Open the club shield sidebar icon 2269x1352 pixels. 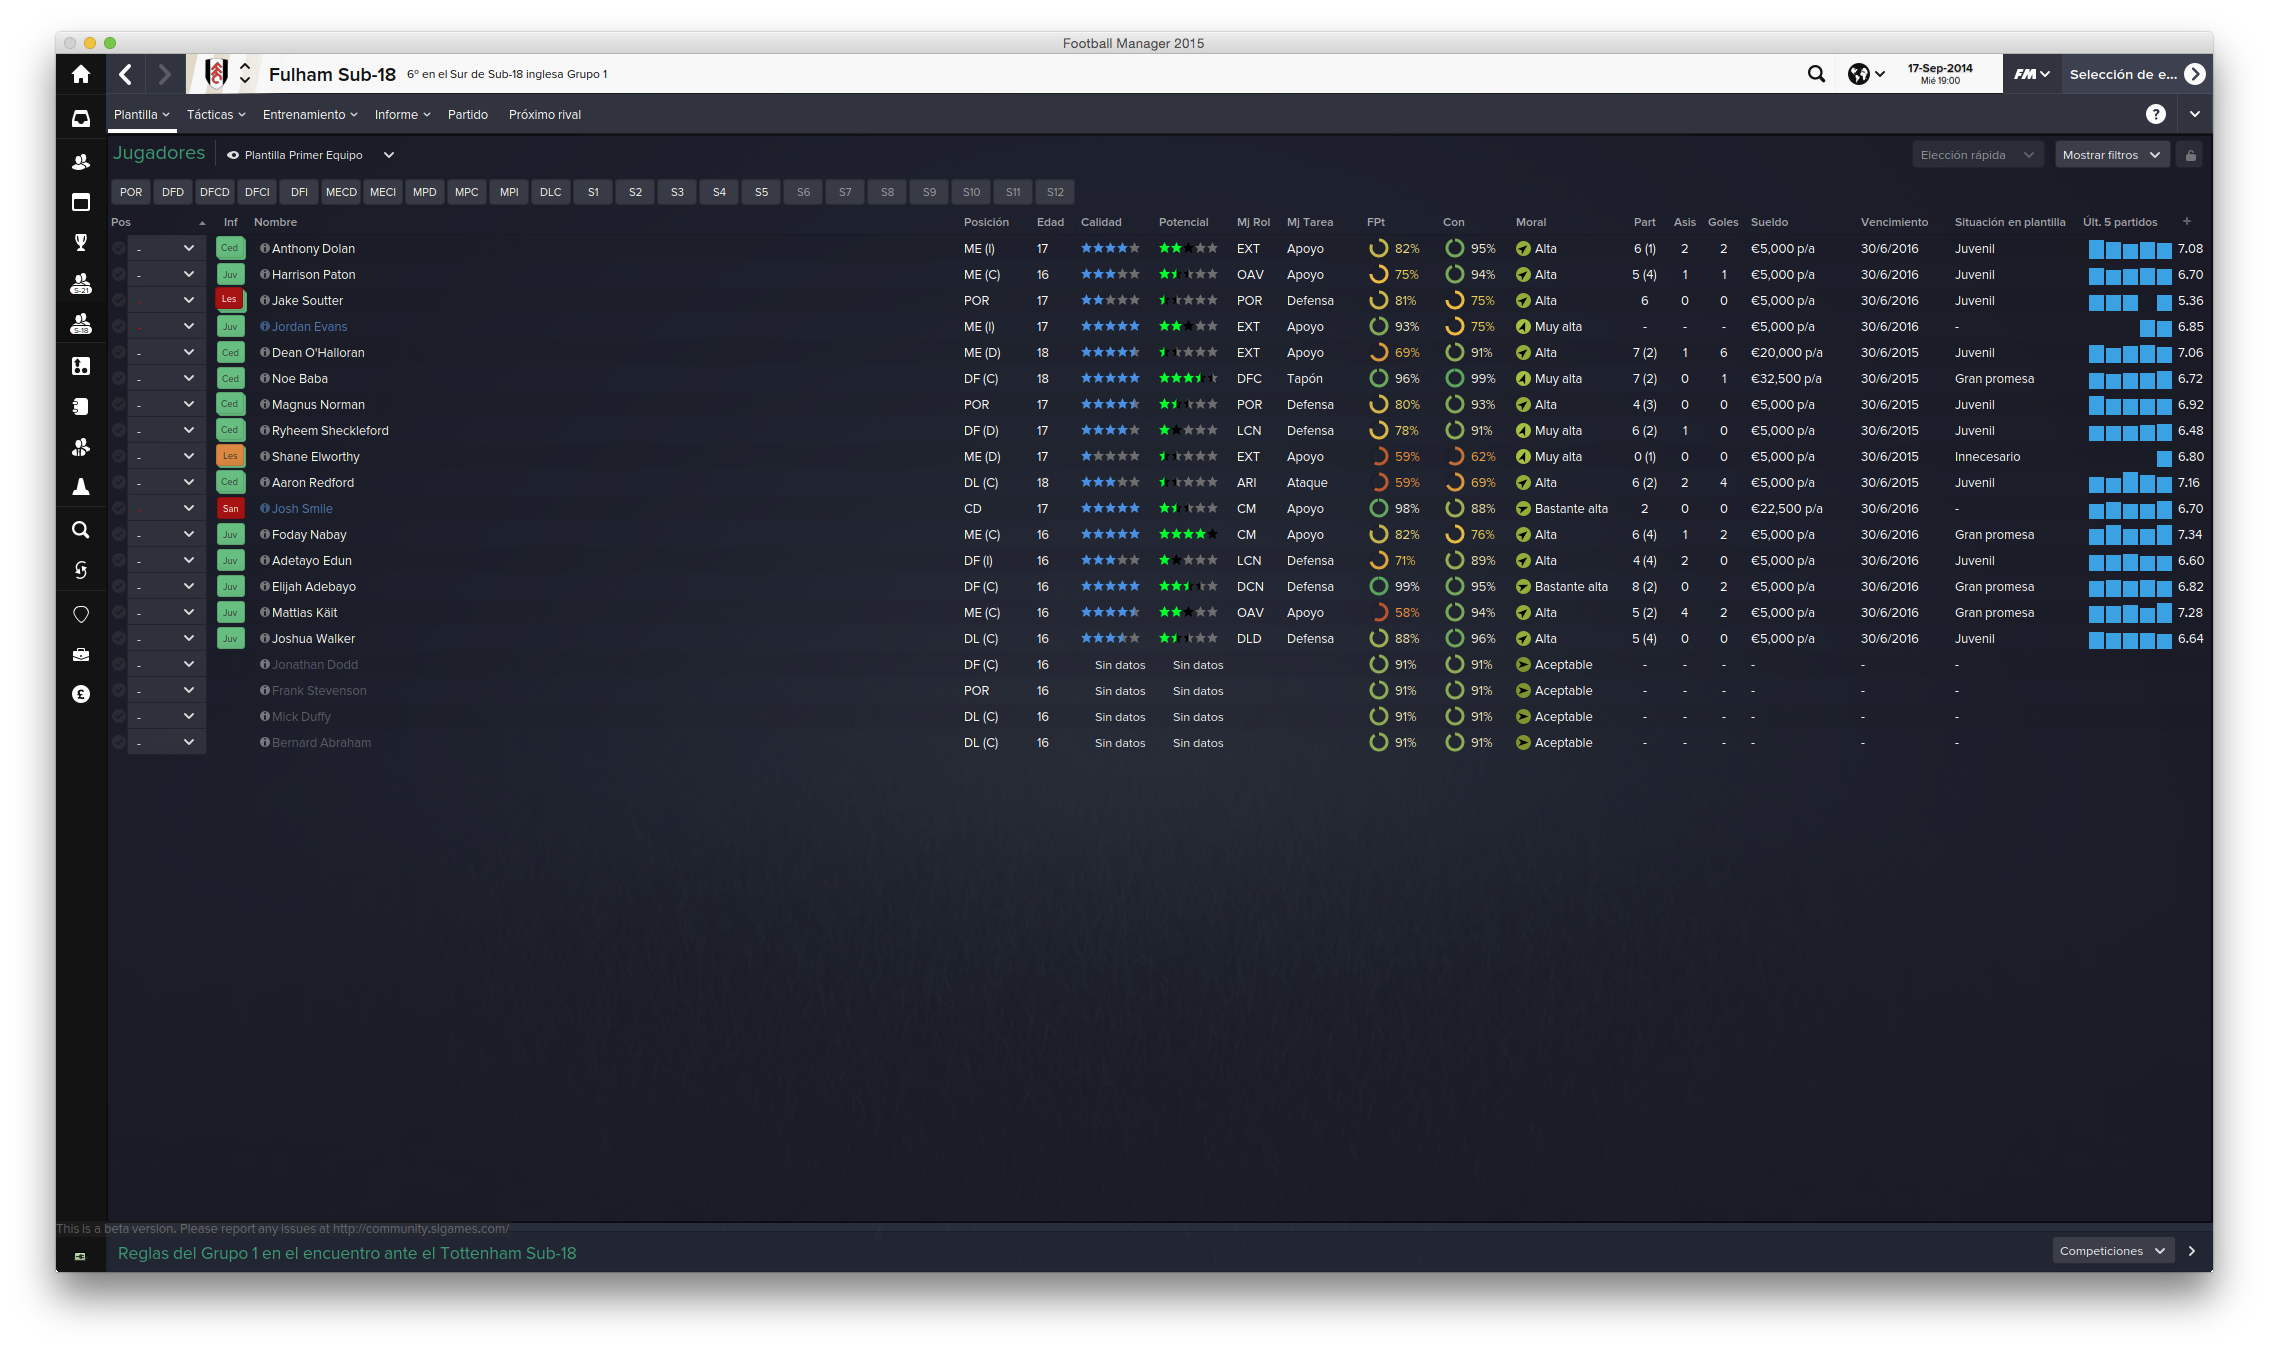click(x=81, y=614)
